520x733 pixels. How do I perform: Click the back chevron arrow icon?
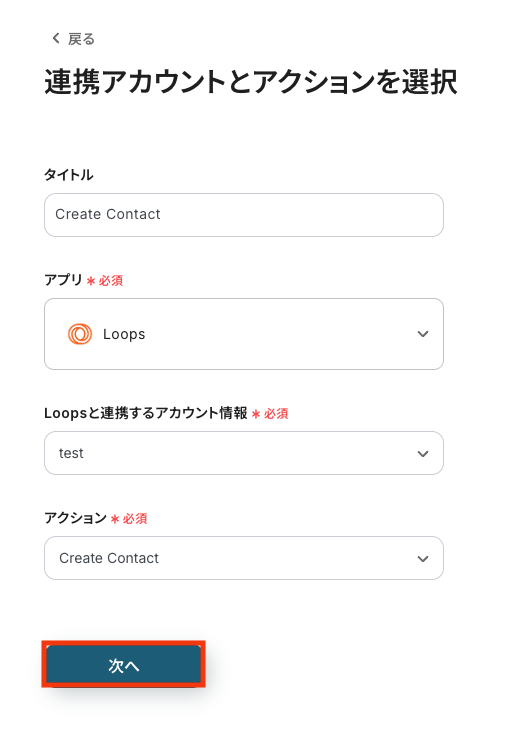coord(56,38)
